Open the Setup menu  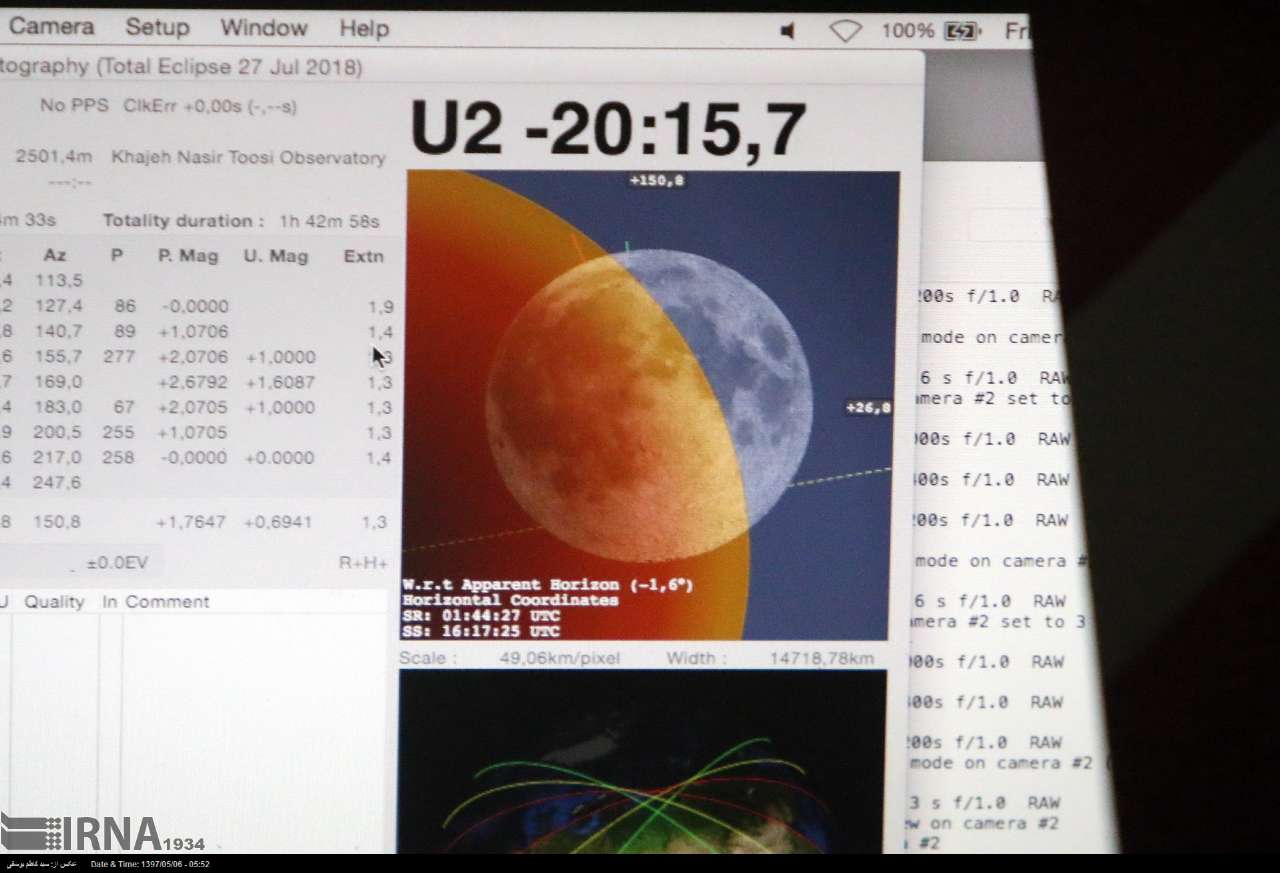[x=157, y=27]
